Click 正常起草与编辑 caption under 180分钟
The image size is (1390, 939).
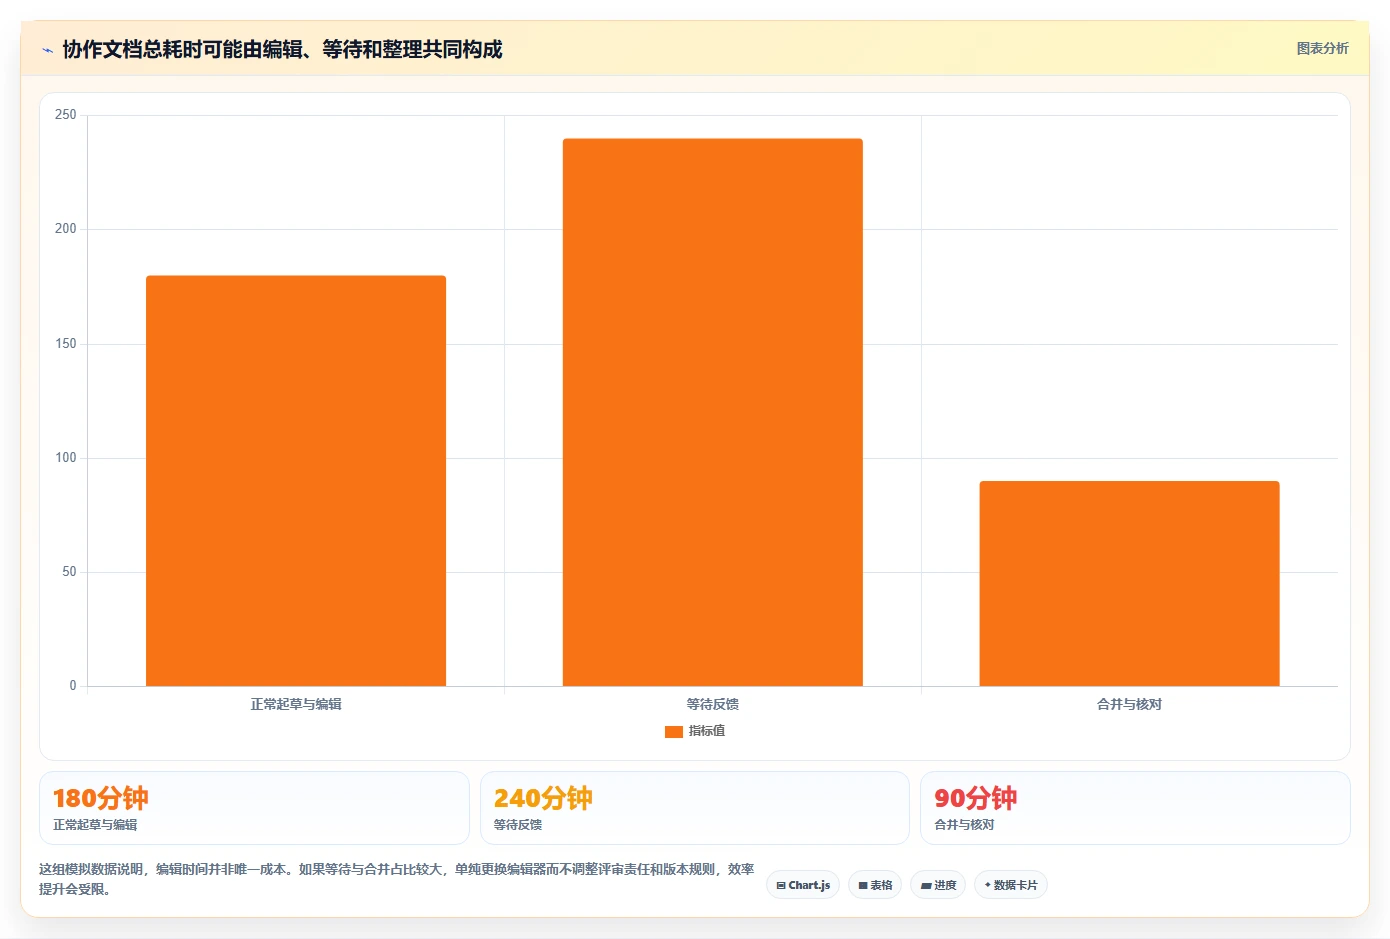(95, 825)
